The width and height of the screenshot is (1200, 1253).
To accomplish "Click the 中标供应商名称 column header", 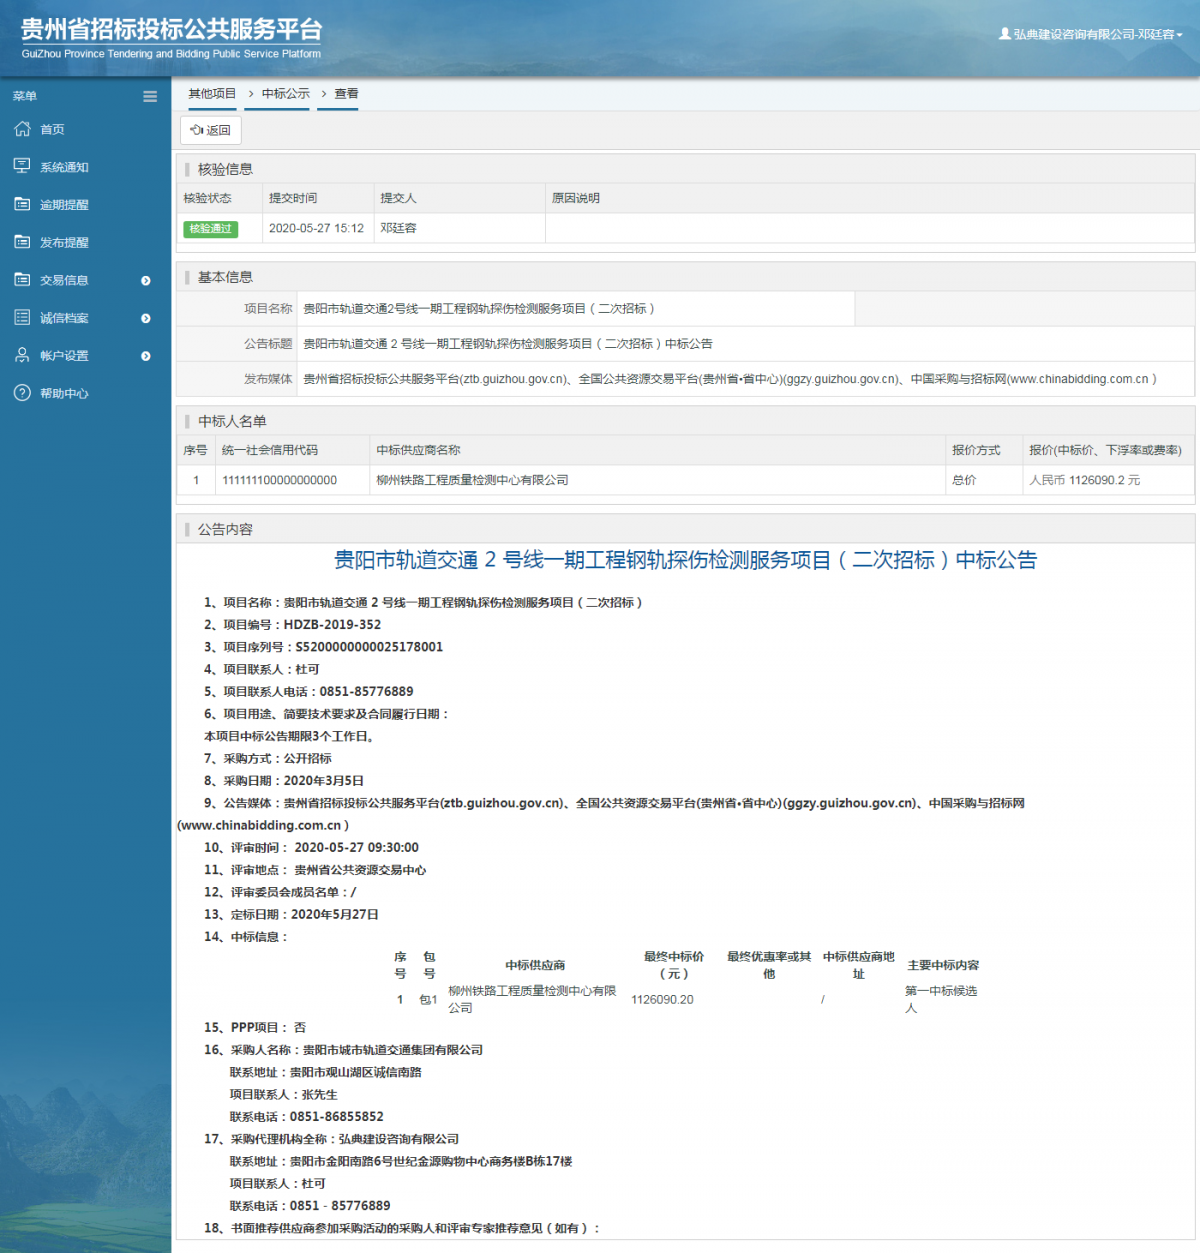I will pos(418,450).
